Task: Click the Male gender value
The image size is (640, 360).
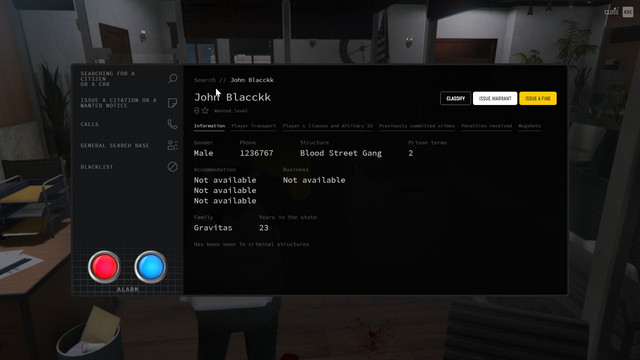Action: click(203, 153)
